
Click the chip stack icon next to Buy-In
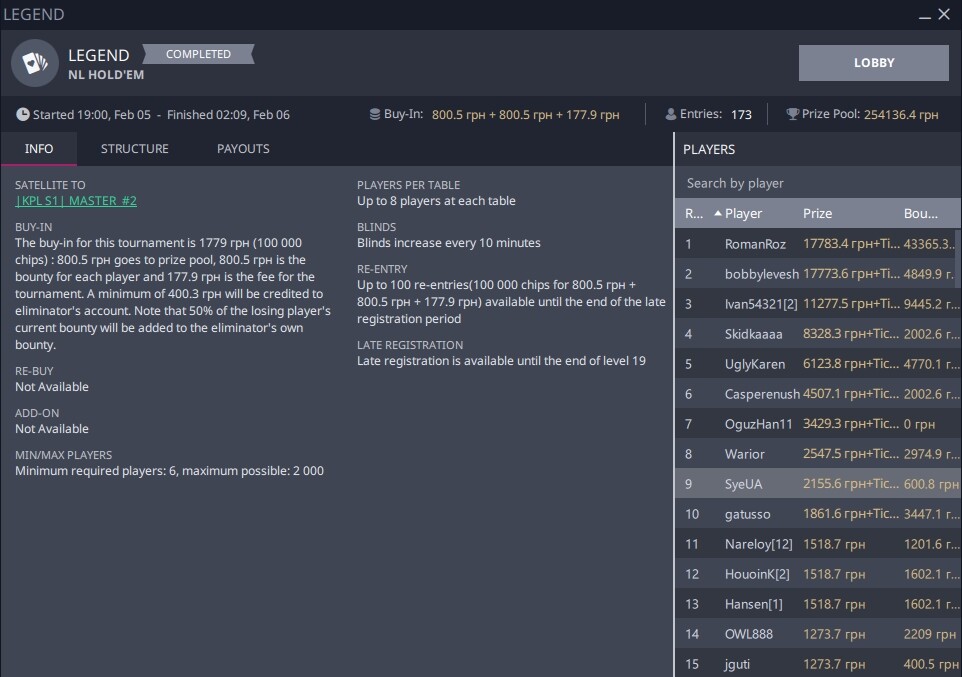coord(374,115)
